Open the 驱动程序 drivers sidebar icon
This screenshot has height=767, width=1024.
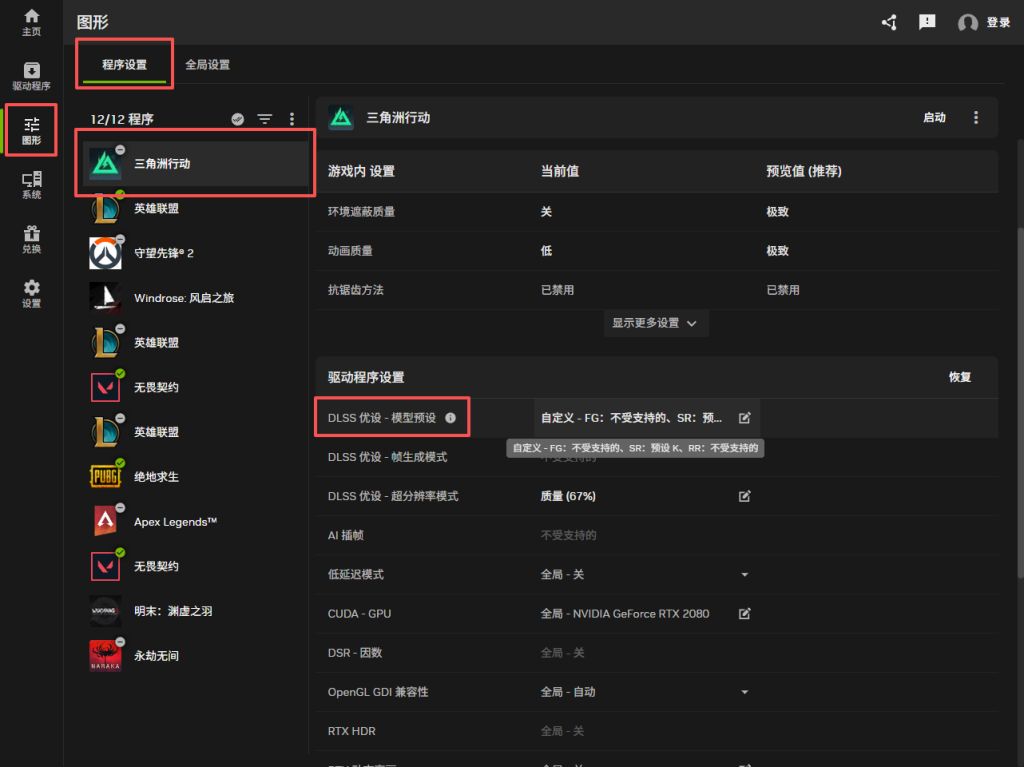click(x=31, y=76)
